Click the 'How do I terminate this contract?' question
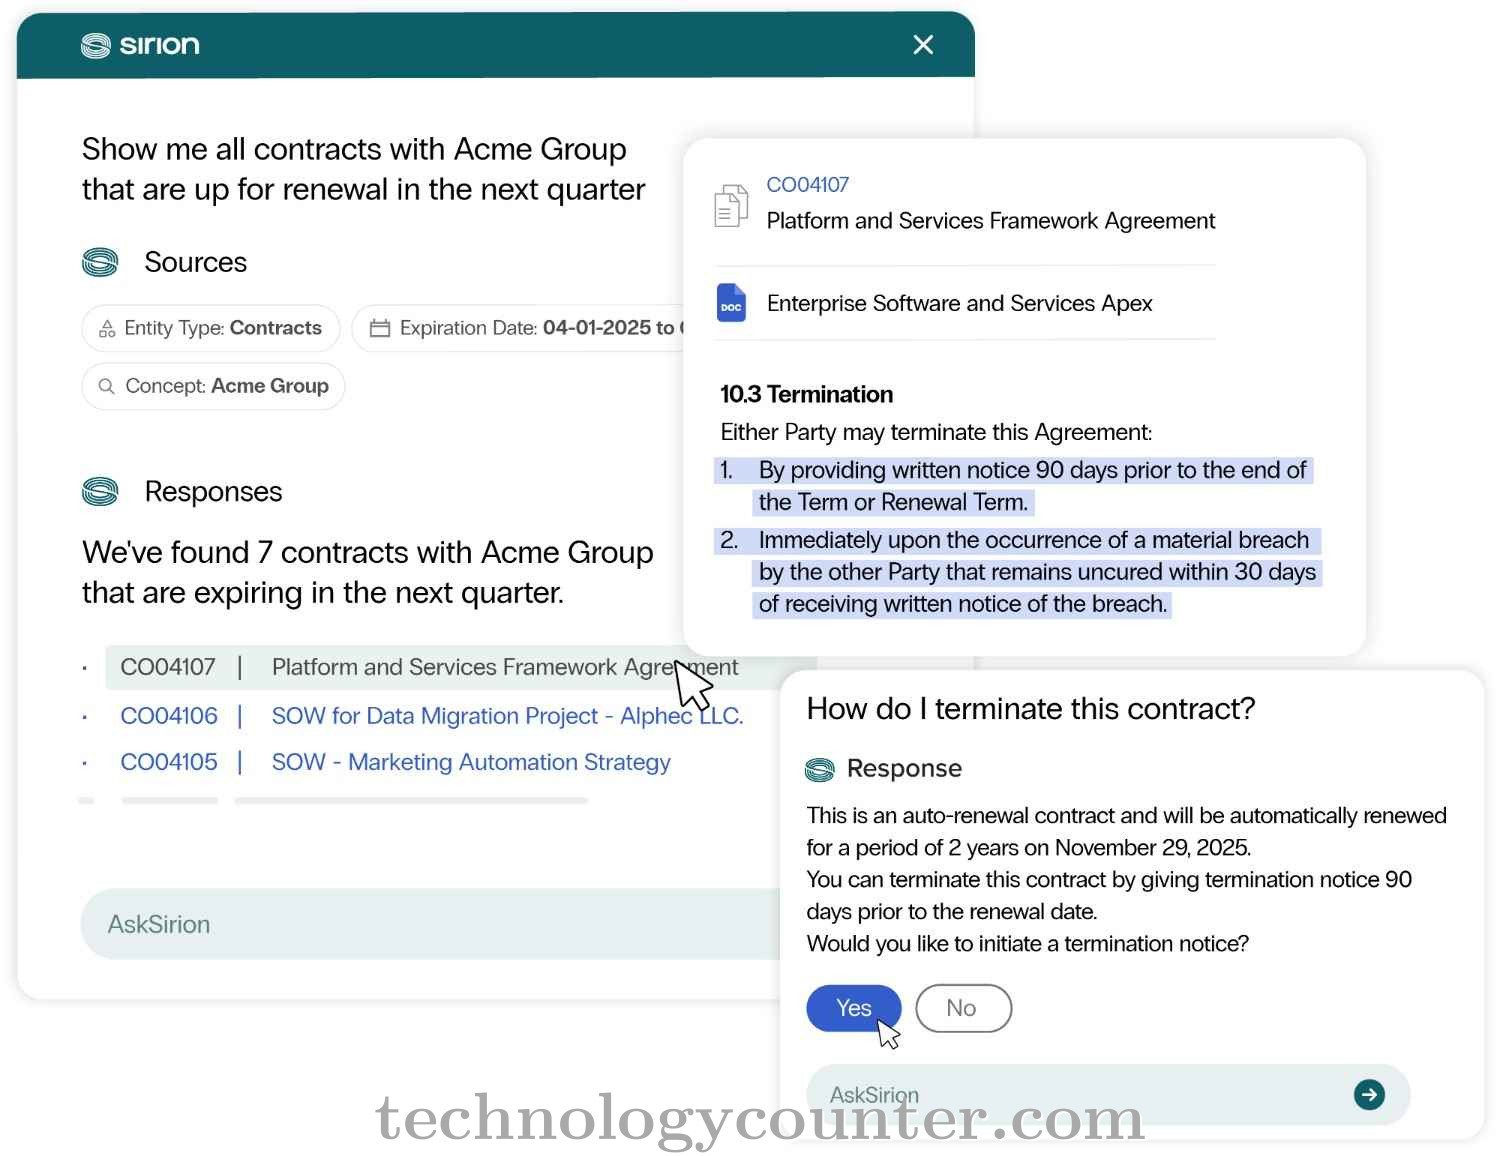The width and height of the screenshot is (1500, 1156). 1030,709
